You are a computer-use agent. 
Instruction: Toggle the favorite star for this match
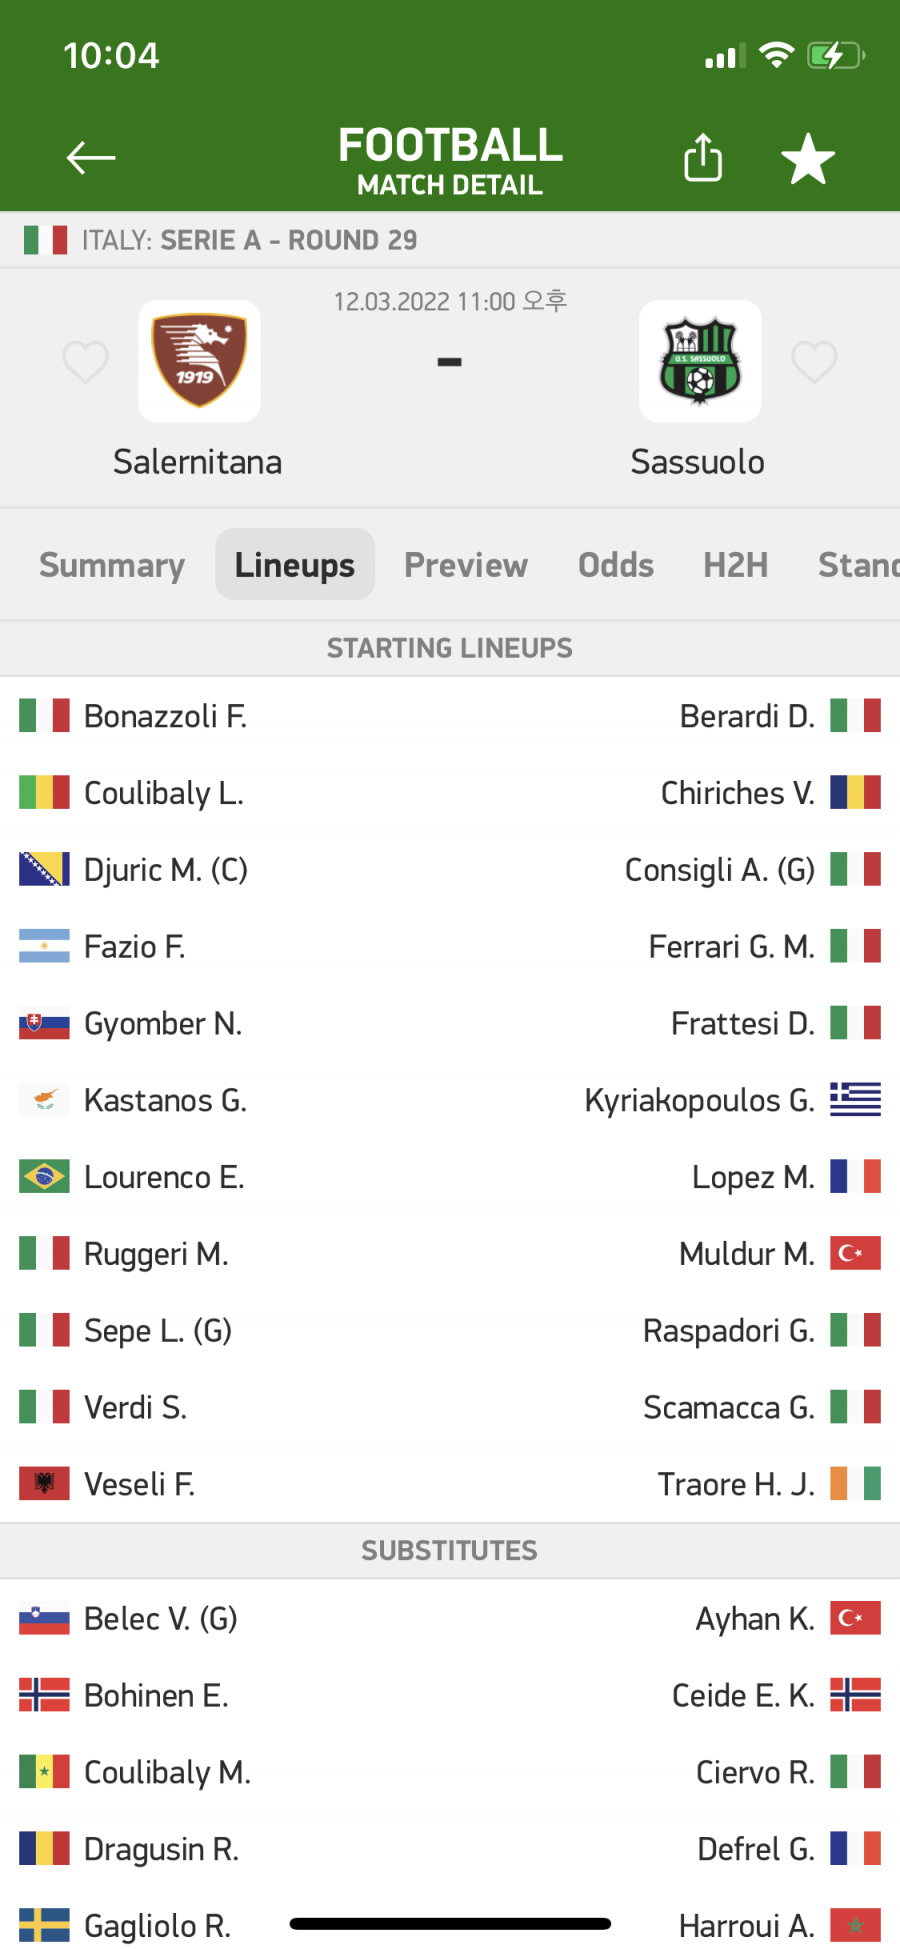(808, 159)
